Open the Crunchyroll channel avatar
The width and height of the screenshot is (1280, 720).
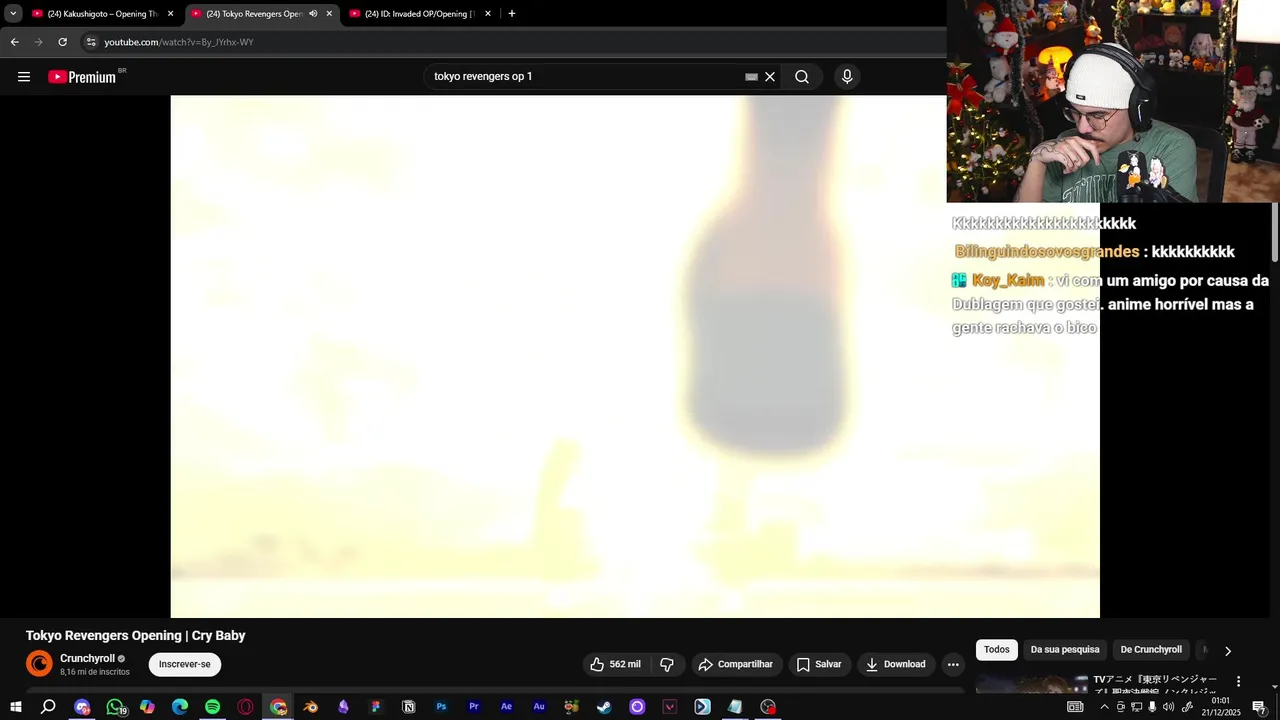click(39, 664)
